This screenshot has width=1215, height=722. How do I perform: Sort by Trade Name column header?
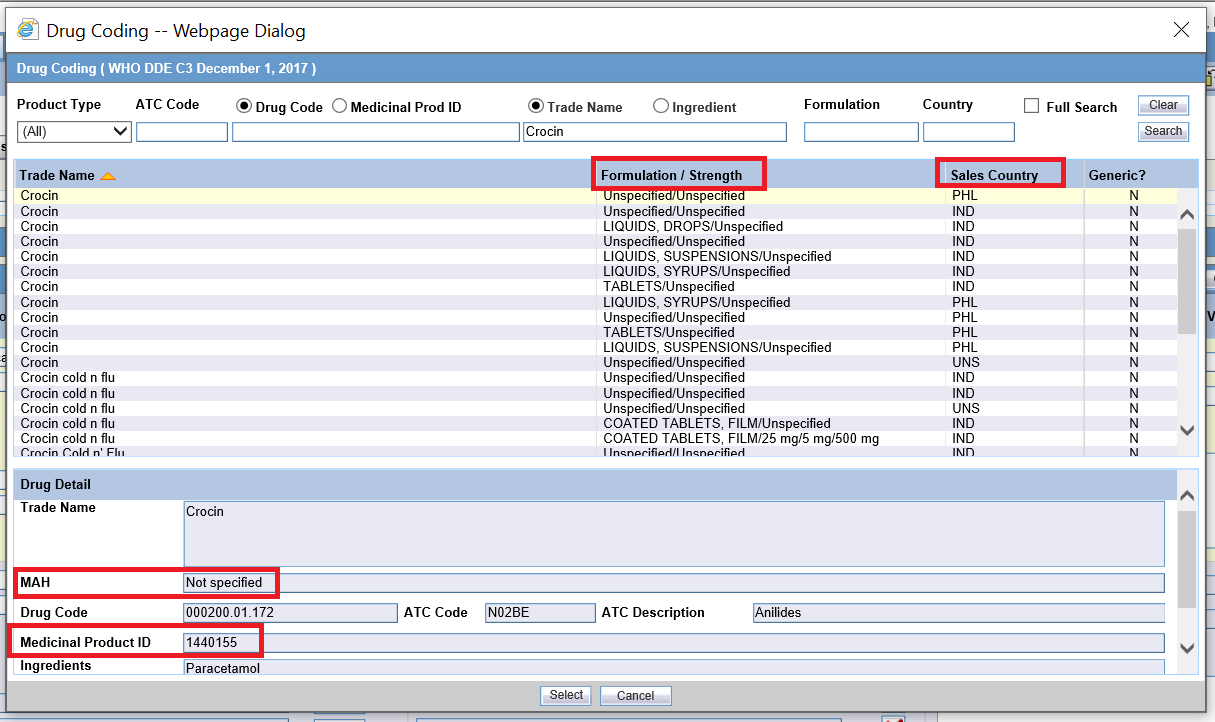[x=57, y=175]
